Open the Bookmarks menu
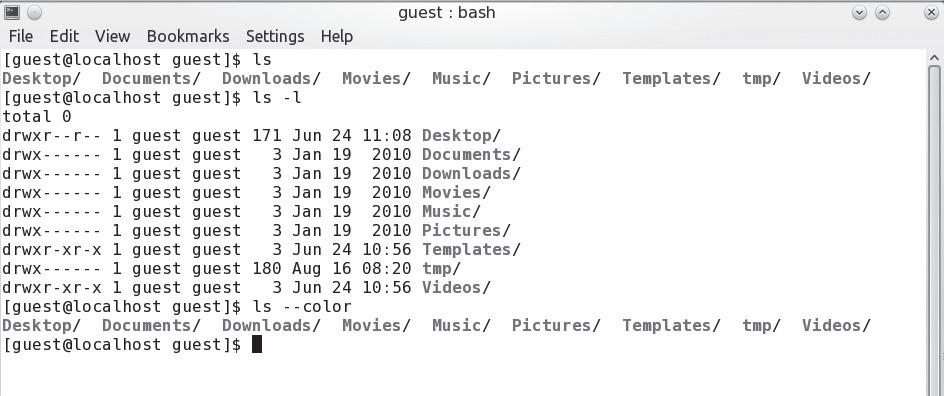944x396 pixels. click(x=188, y=37)
